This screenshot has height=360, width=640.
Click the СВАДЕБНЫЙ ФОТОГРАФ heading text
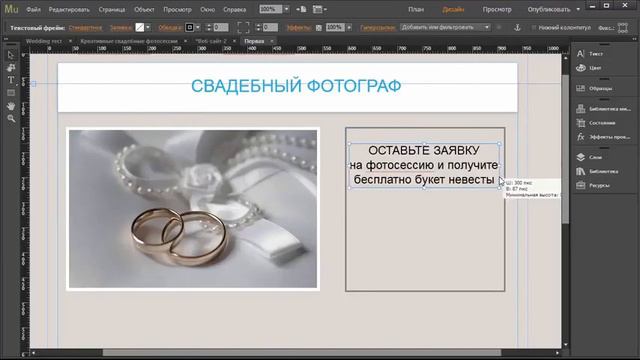click(296, 86)
